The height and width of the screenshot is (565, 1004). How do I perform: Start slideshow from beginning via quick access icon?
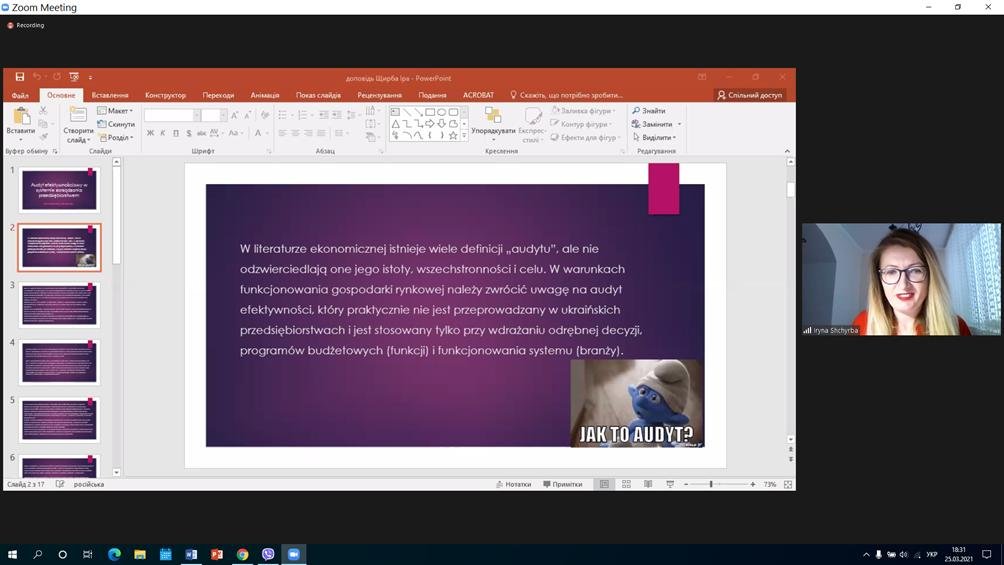pos(74,77)
